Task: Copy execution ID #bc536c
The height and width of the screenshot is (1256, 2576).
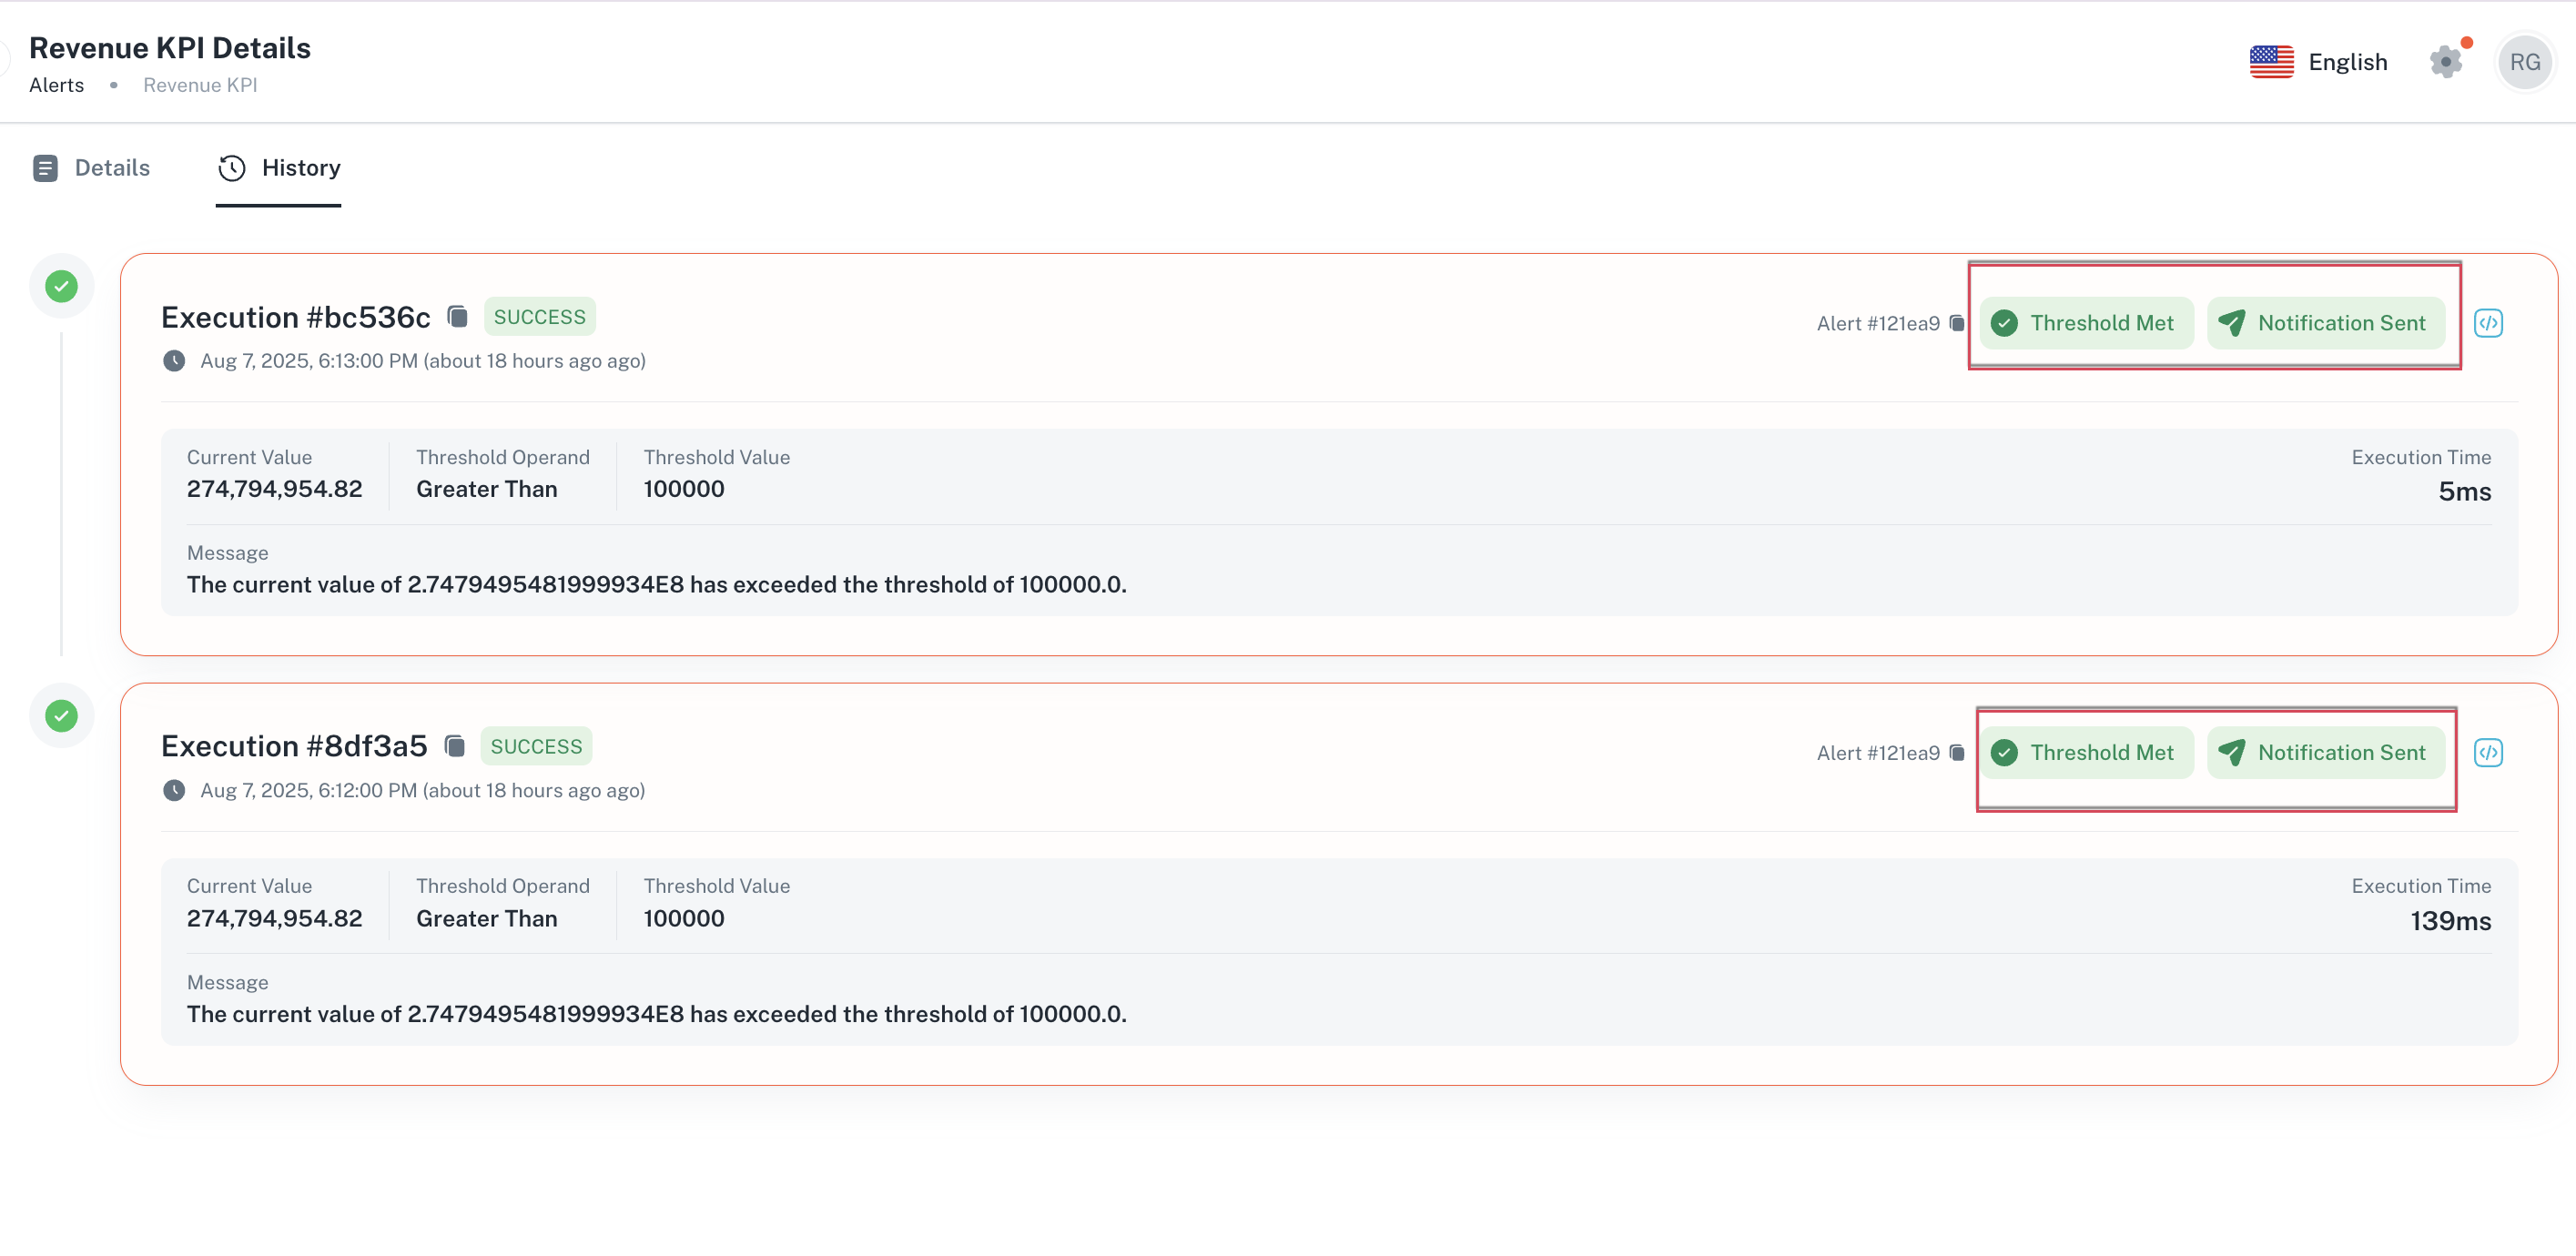Action: (457, 317)
